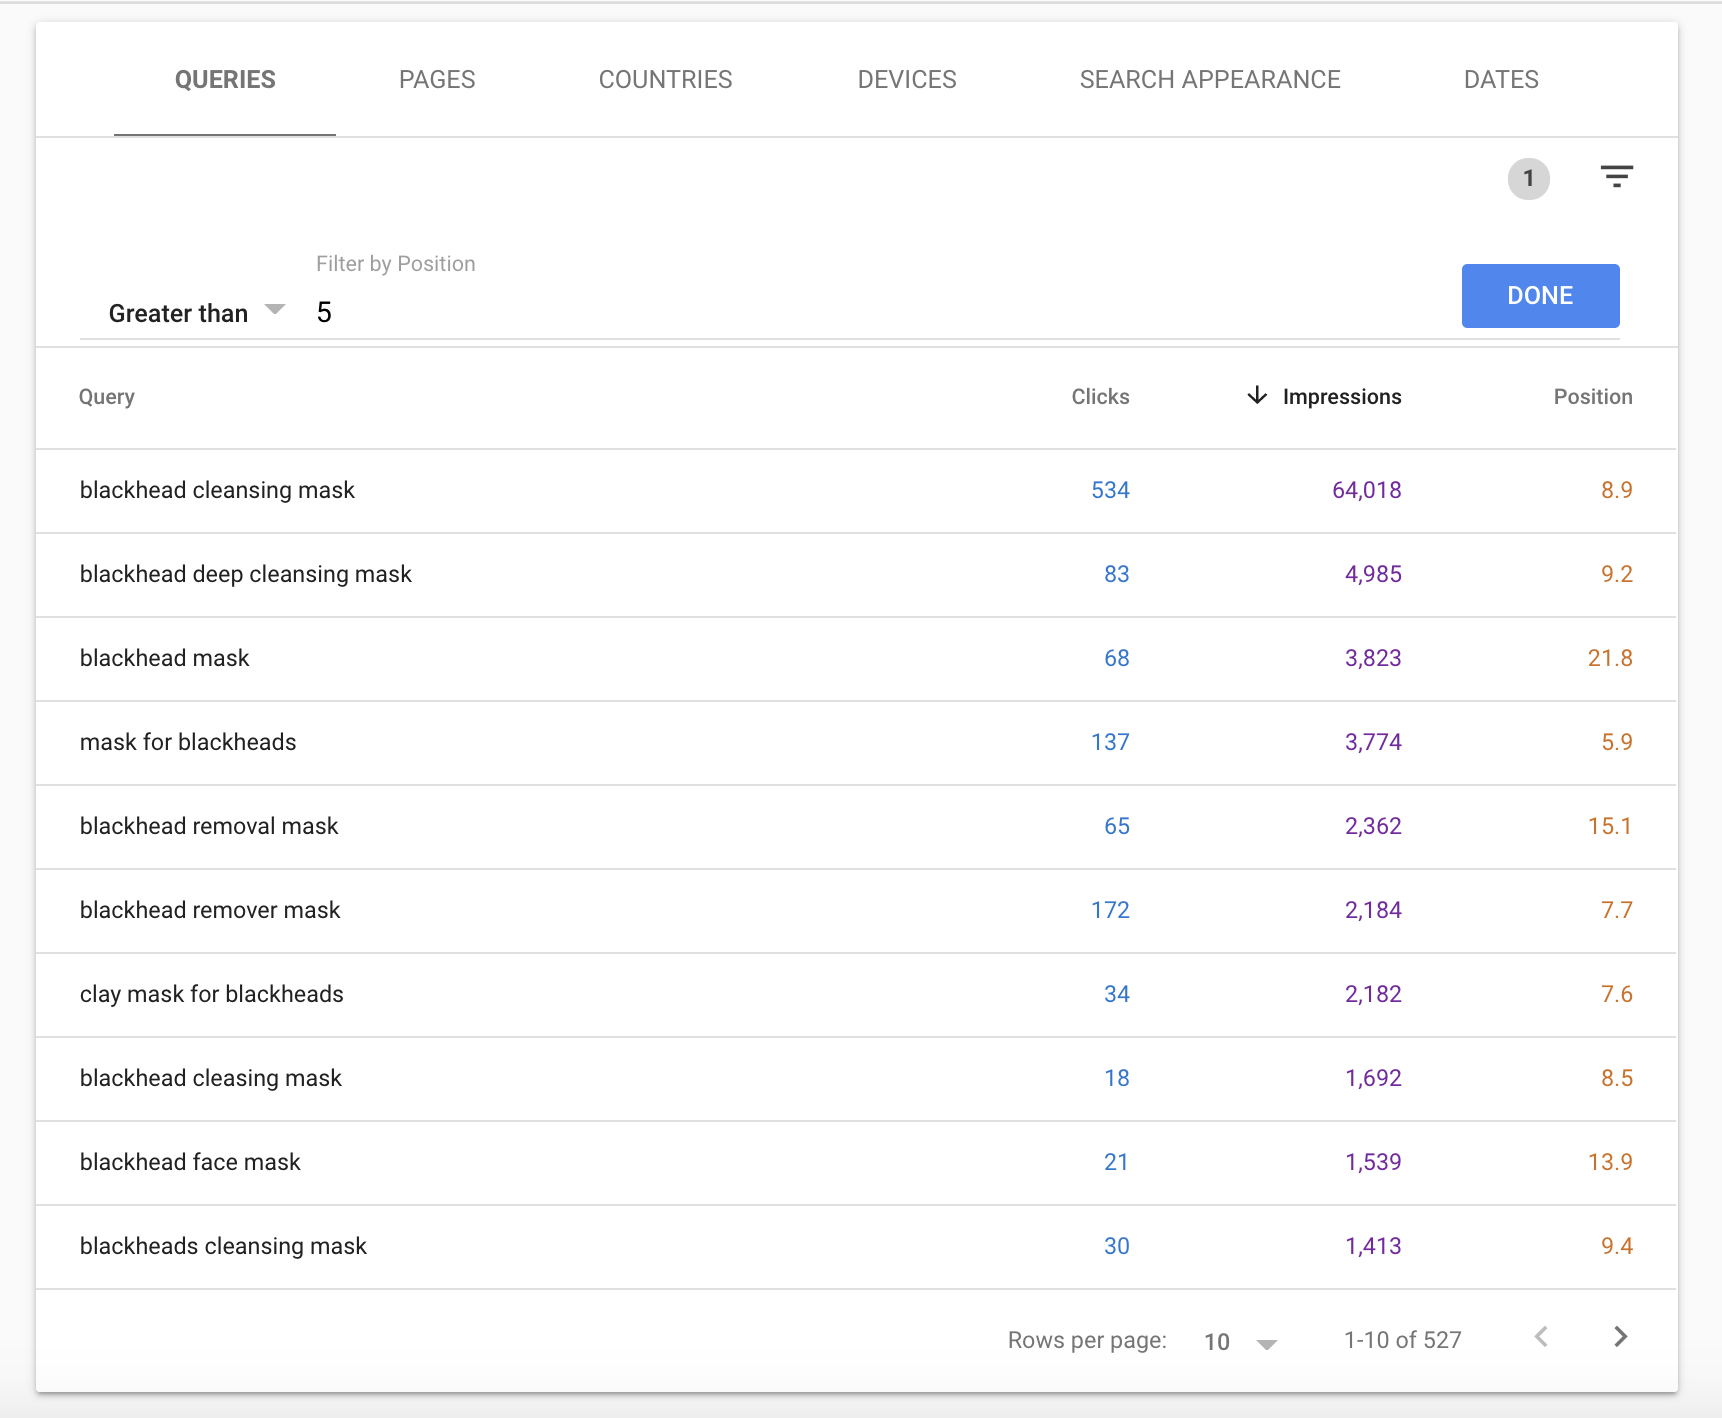Sort the table by Clicks column

coord(1100,397)
